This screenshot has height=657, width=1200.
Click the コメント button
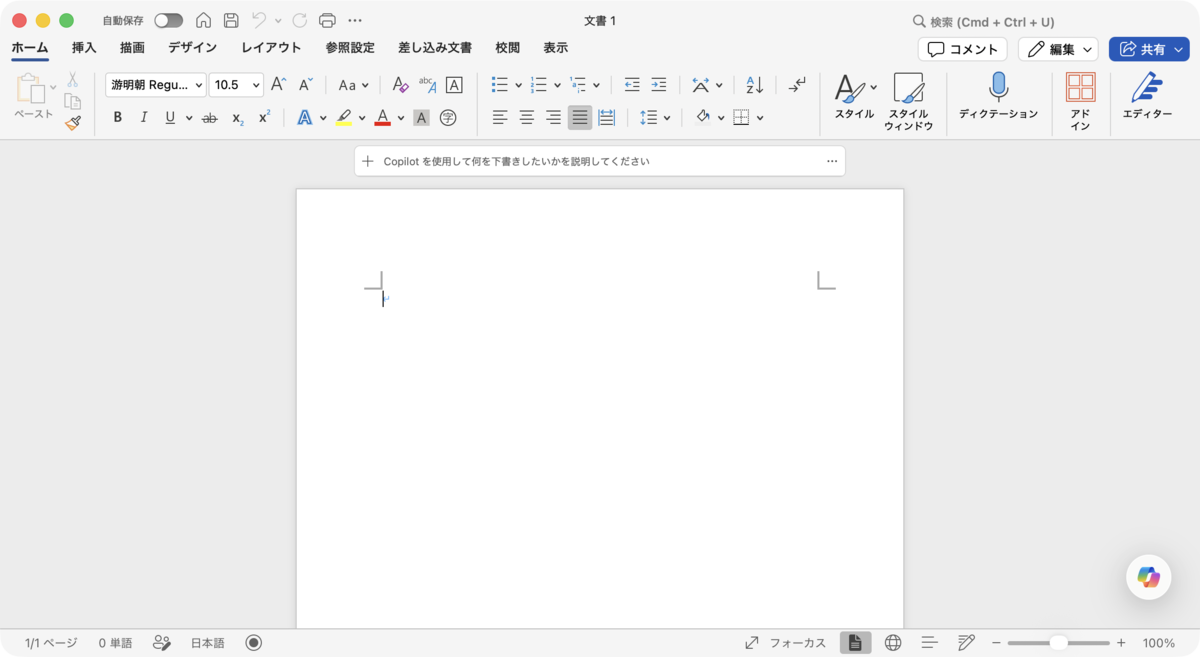tap(962, 49)
